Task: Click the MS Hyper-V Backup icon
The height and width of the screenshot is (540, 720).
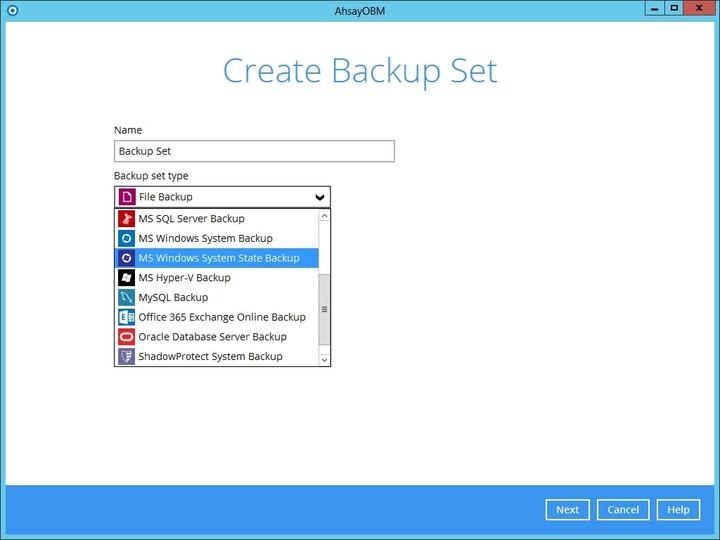Action: 126,277
